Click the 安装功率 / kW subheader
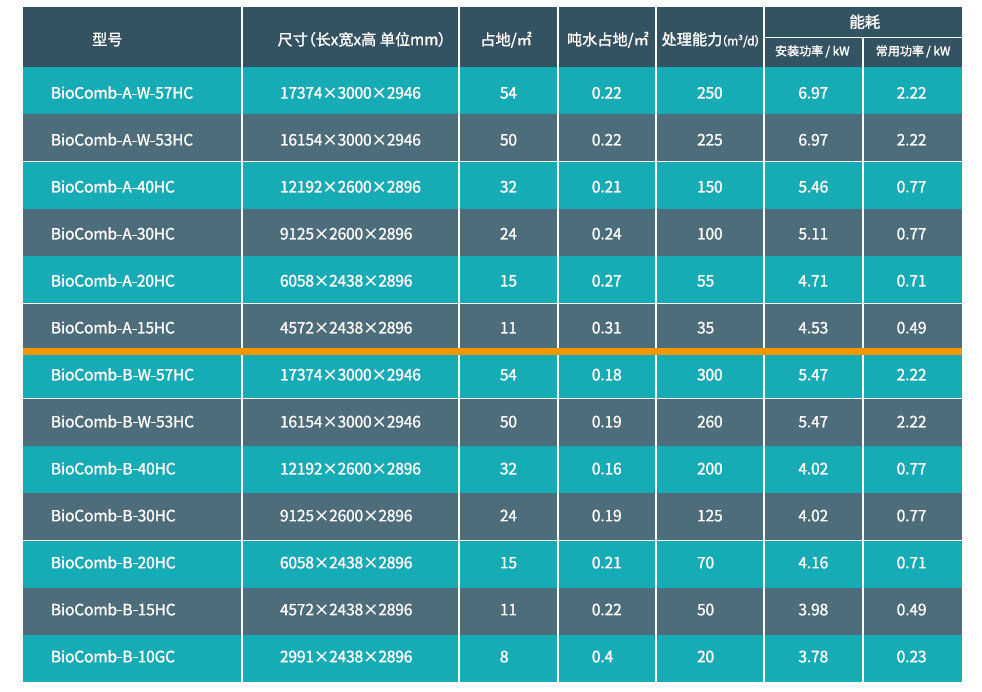This screenshot has height=692, width=982. tap(812, 51)
